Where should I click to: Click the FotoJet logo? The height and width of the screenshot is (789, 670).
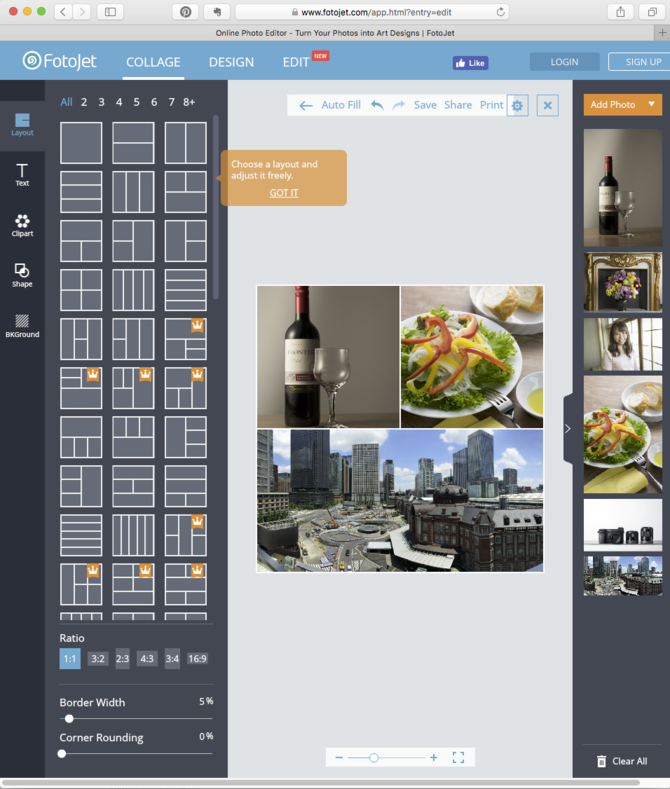(59, 61)
